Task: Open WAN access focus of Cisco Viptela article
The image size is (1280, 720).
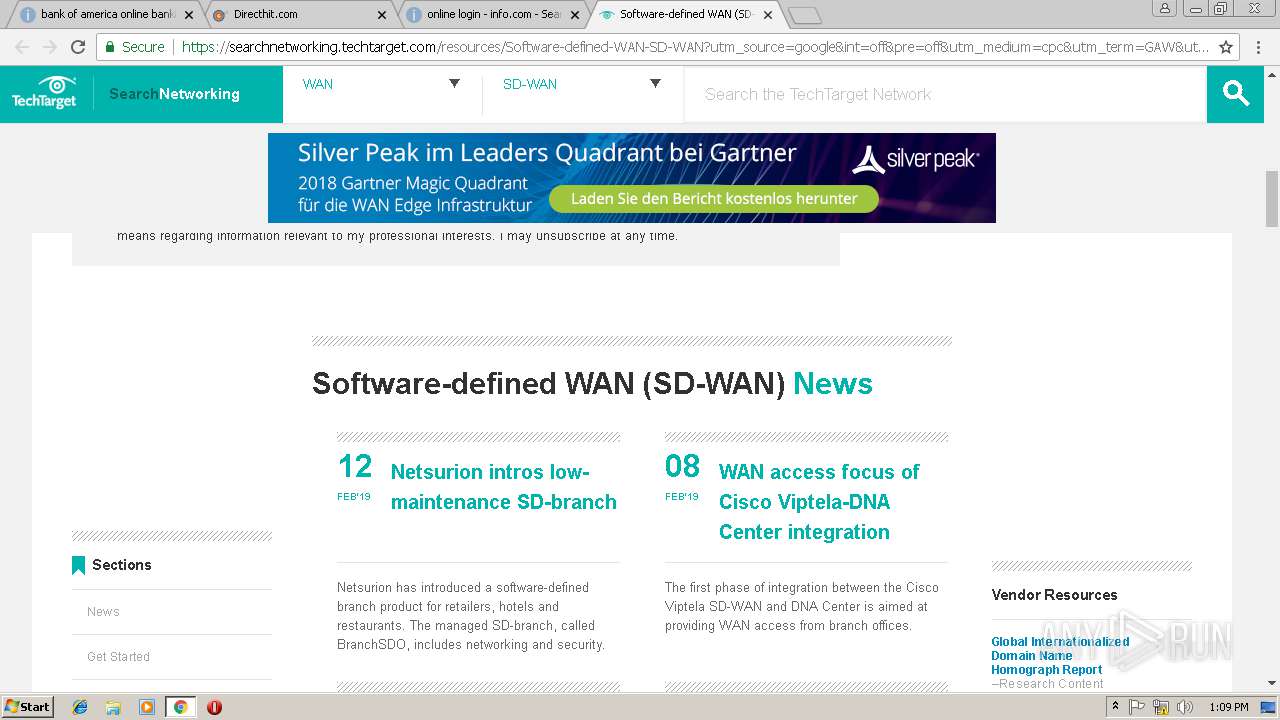Action: click(819, 502)
